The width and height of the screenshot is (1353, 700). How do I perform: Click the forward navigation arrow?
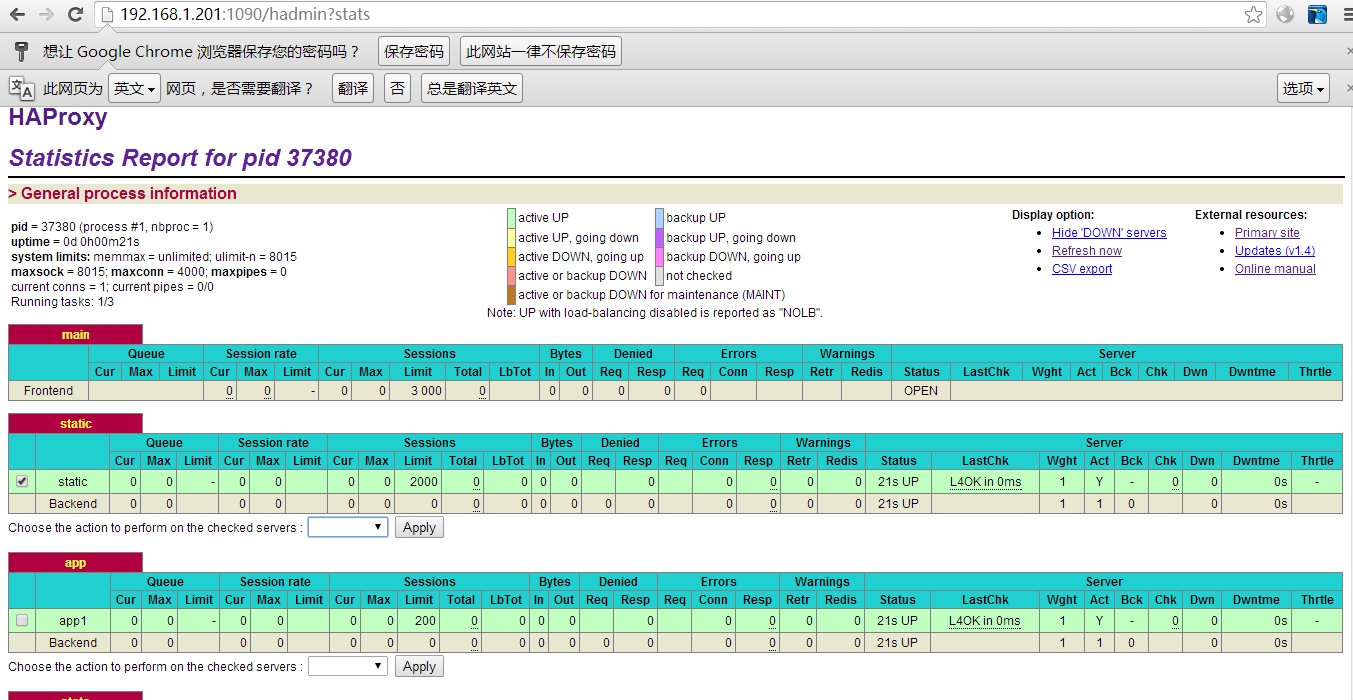pos(47,15)
